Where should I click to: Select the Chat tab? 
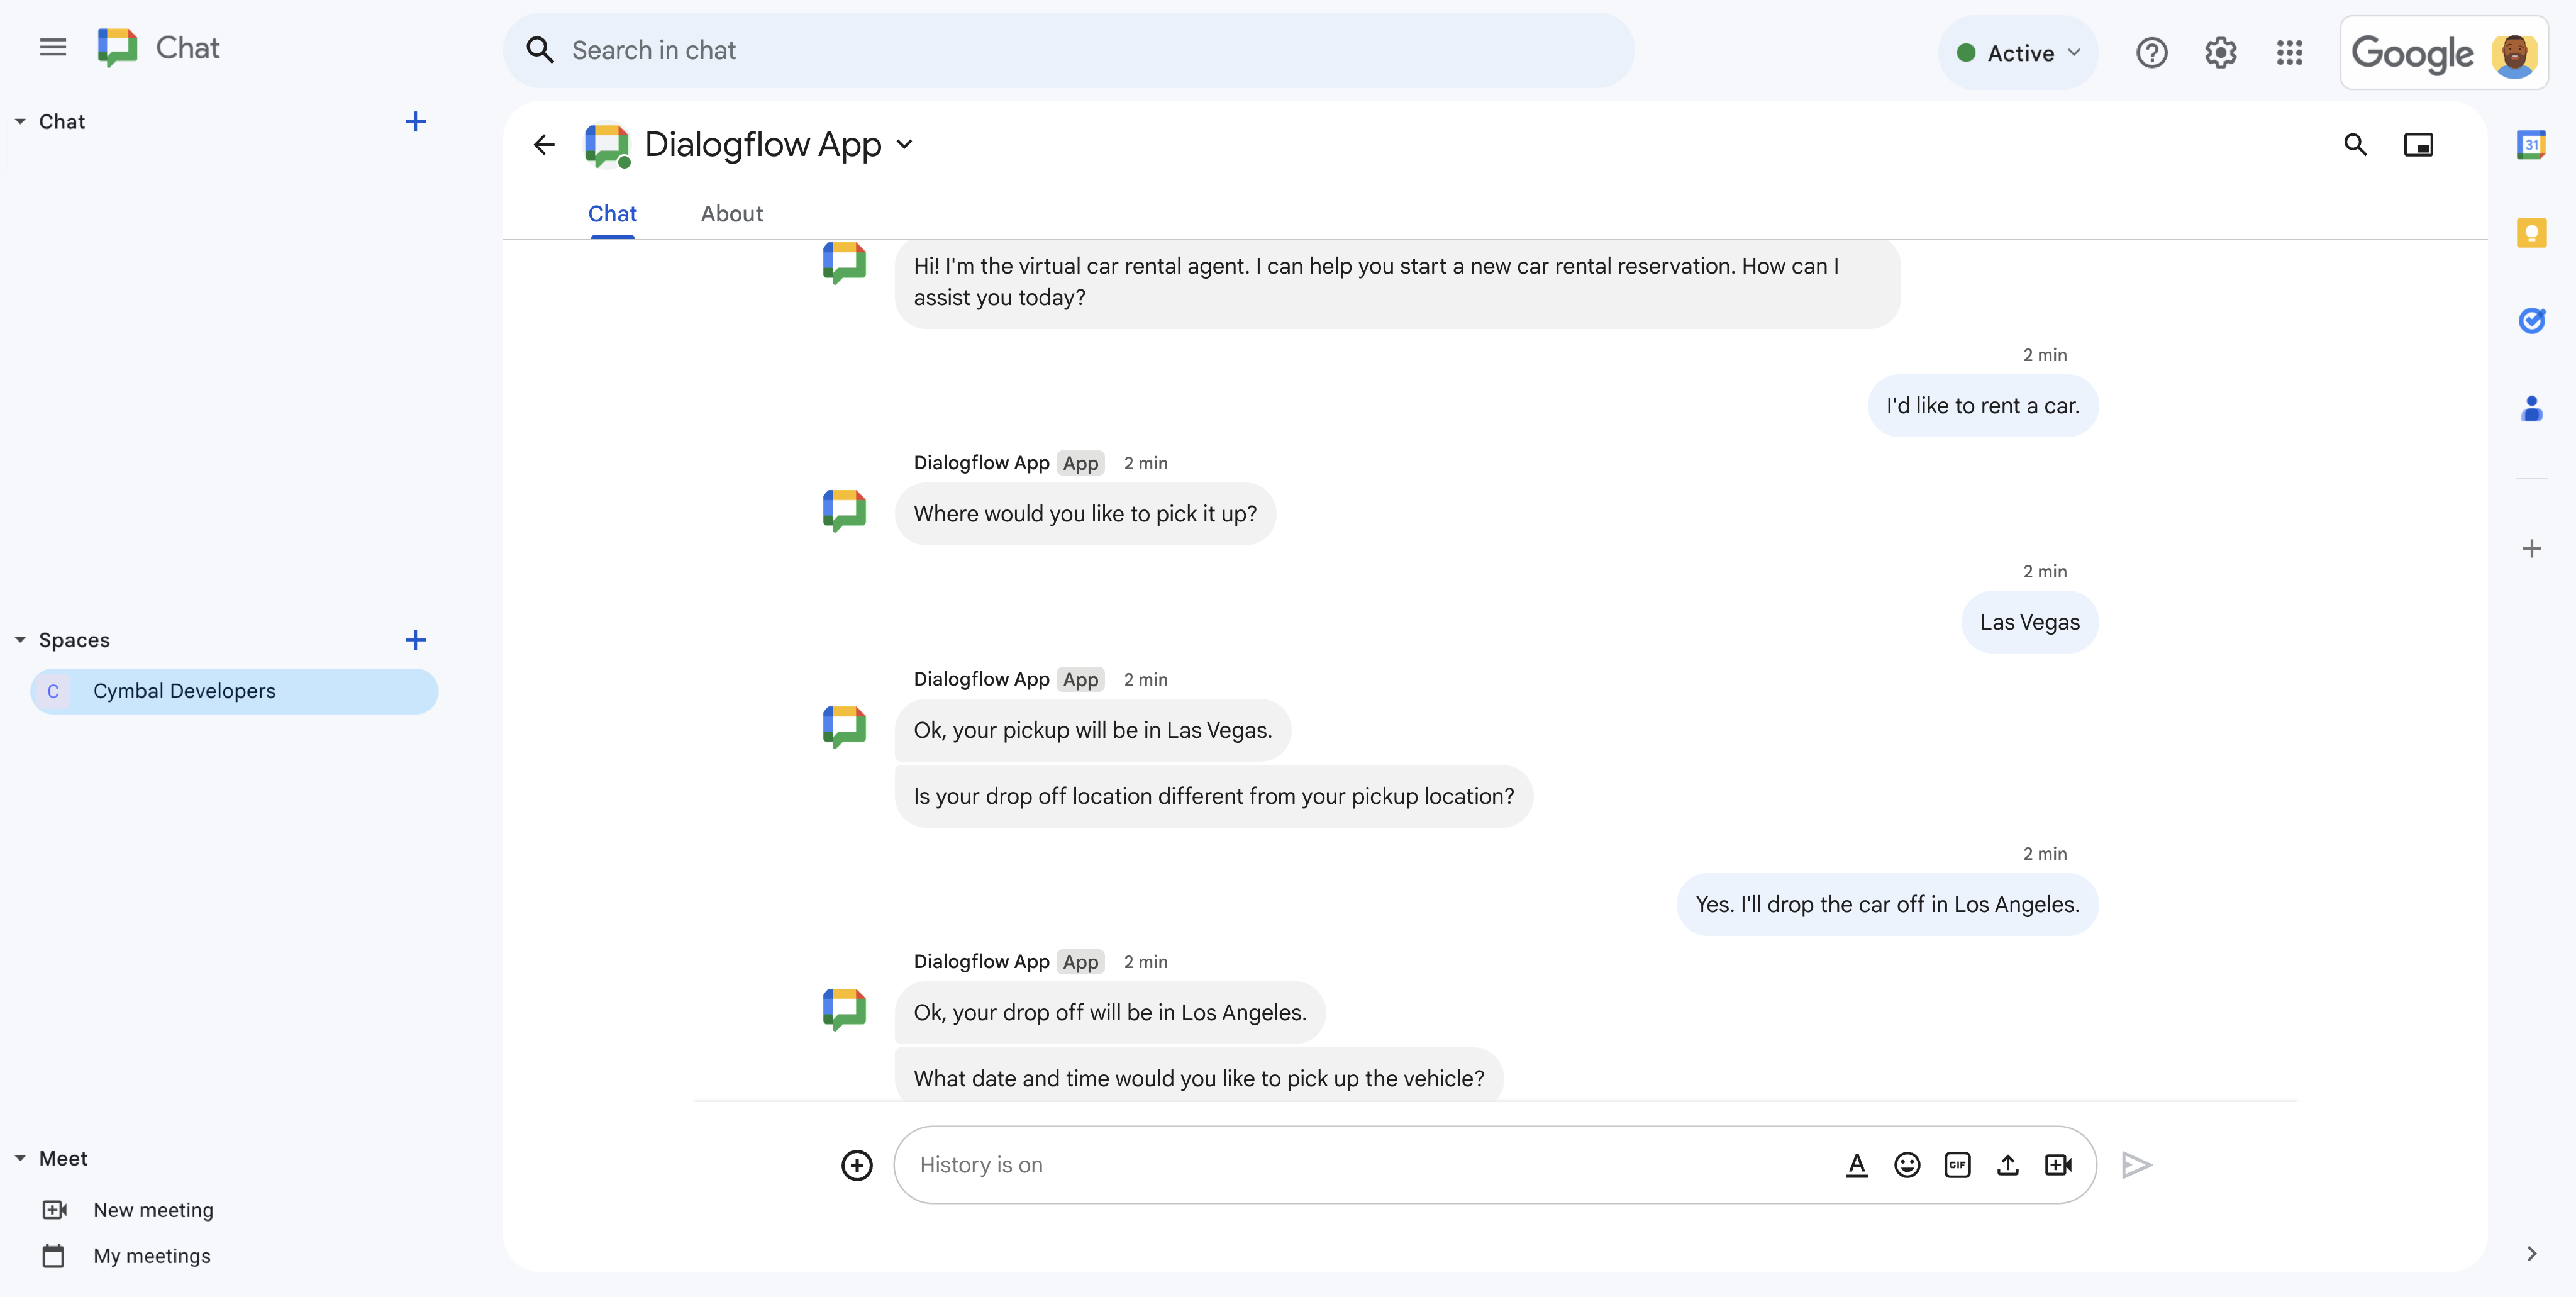point(612,212)
